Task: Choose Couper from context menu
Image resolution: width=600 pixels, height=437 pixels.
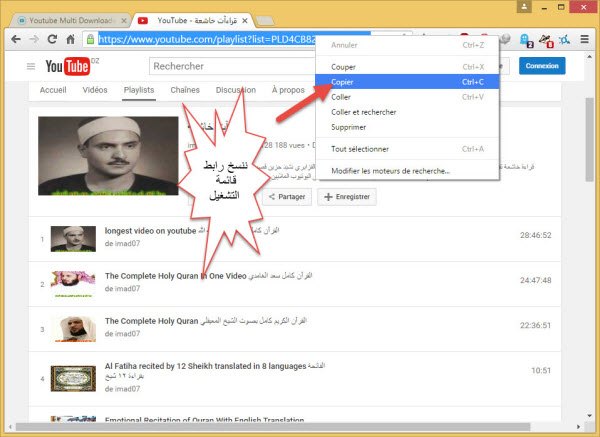Action: (x=407, y=67)
